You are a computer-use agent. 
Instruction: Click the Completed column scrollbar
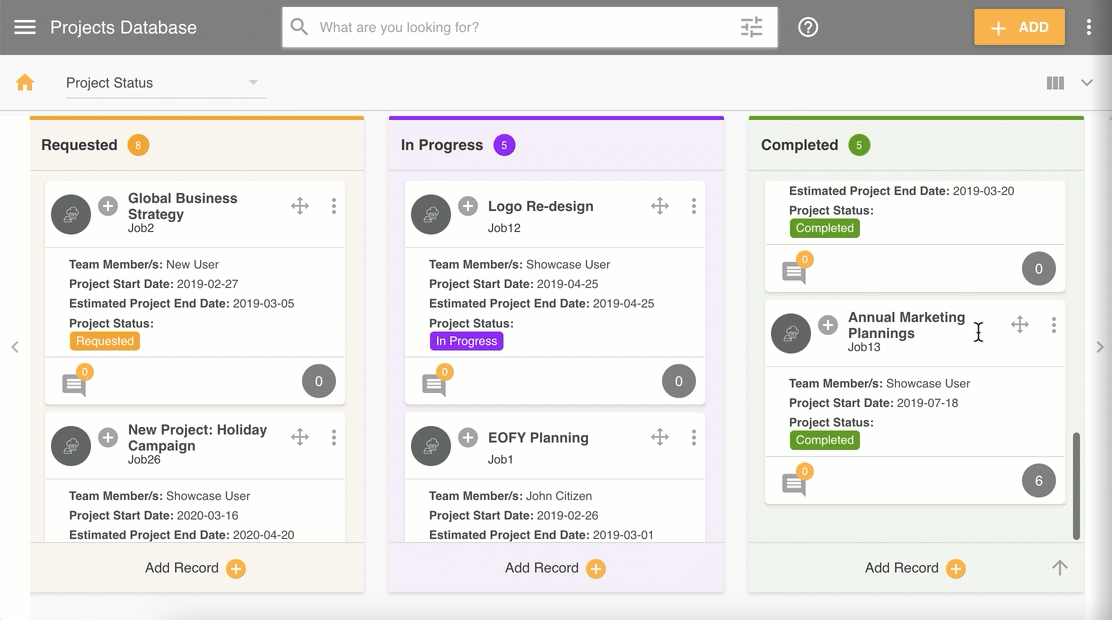point(1077,486)
